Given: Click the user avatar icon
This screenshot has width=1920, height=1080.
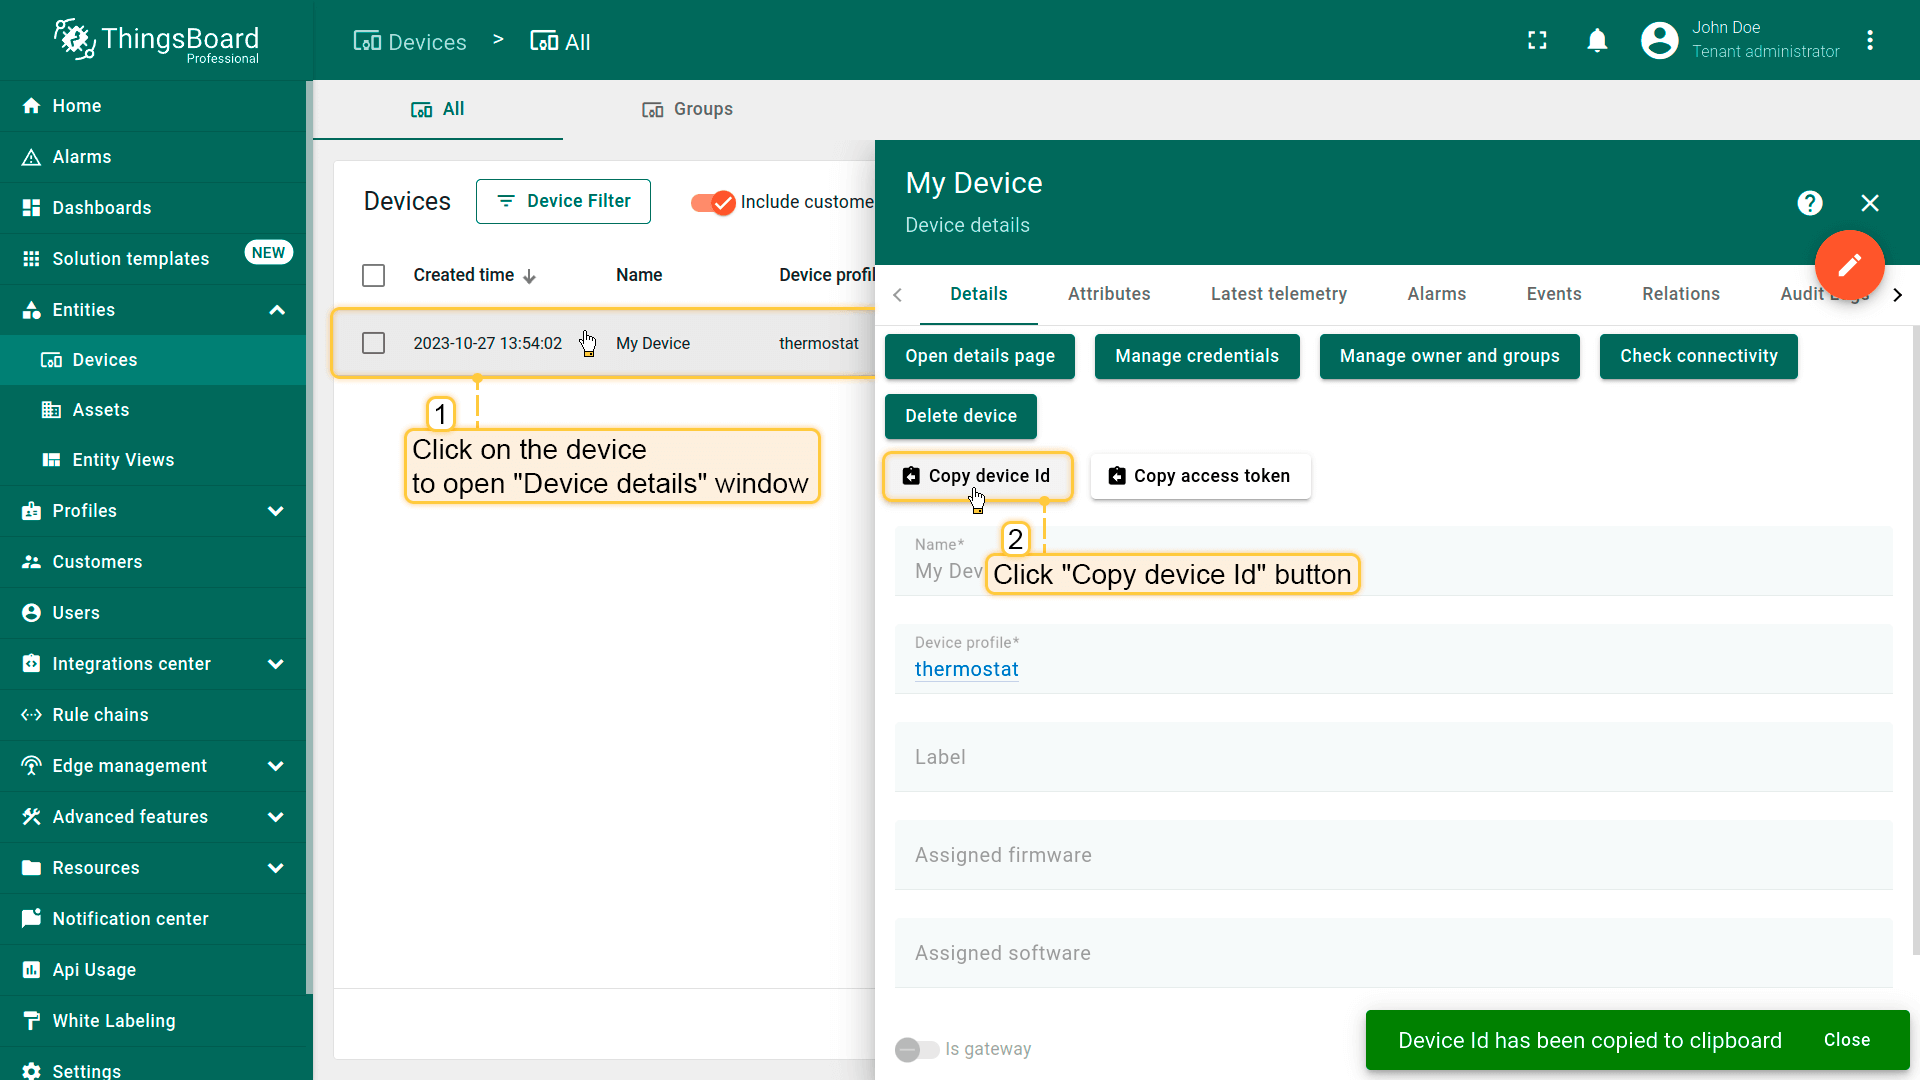Looking at the screenshot, I should 1659,40.
